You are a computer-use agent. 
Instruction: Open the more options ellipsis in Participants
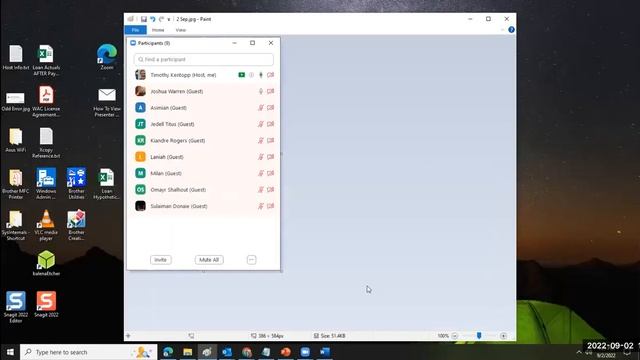(251, 260)
